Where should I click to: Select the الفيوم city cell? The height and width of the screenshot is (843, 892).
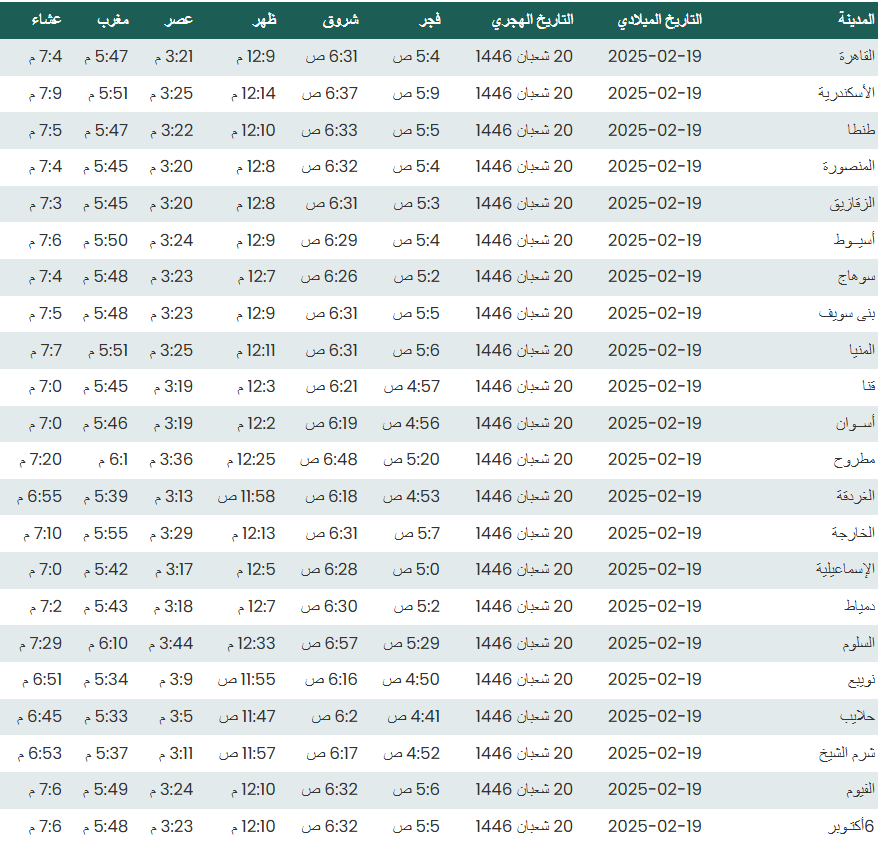coord(860,790)
